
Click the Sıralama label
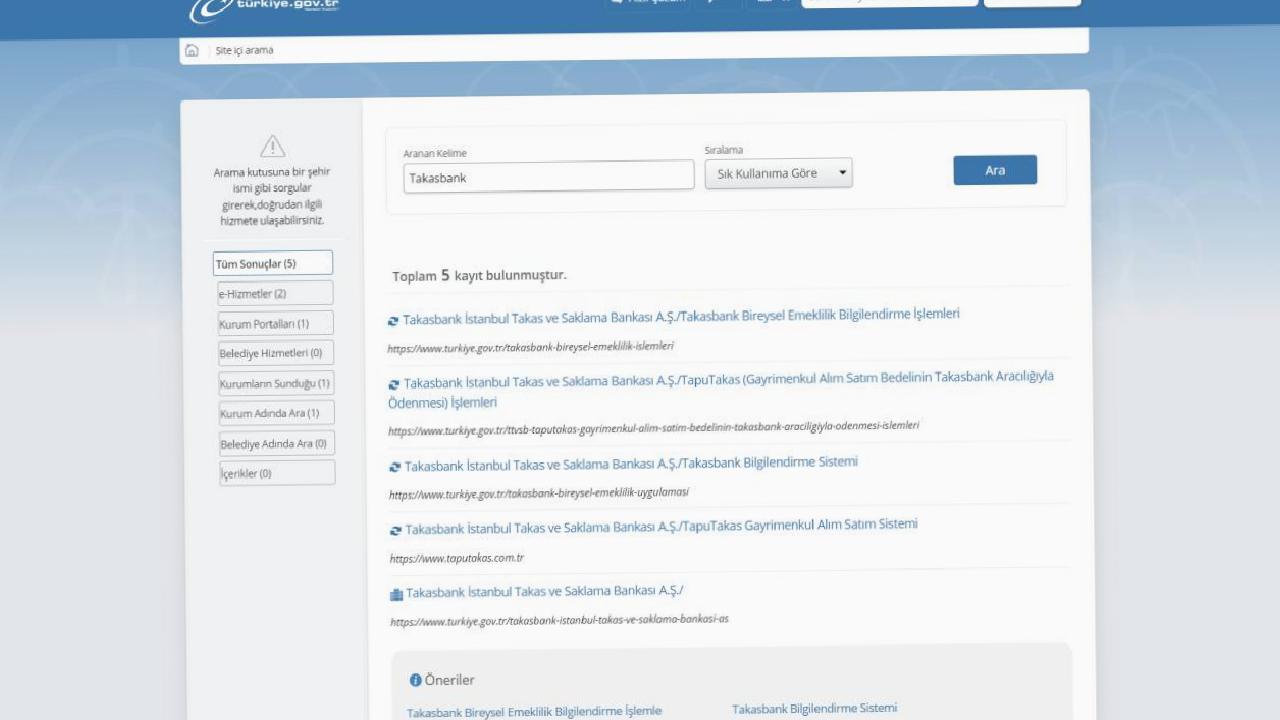click(x=724, y=150)
